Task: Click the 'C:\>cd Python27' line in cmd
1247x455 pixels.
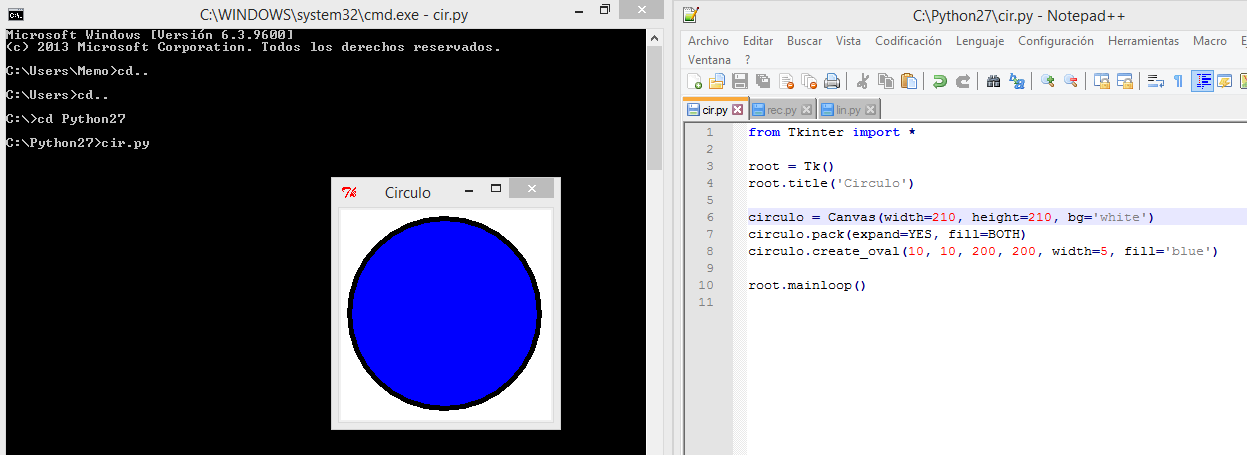Action: [x=65, y=118]
